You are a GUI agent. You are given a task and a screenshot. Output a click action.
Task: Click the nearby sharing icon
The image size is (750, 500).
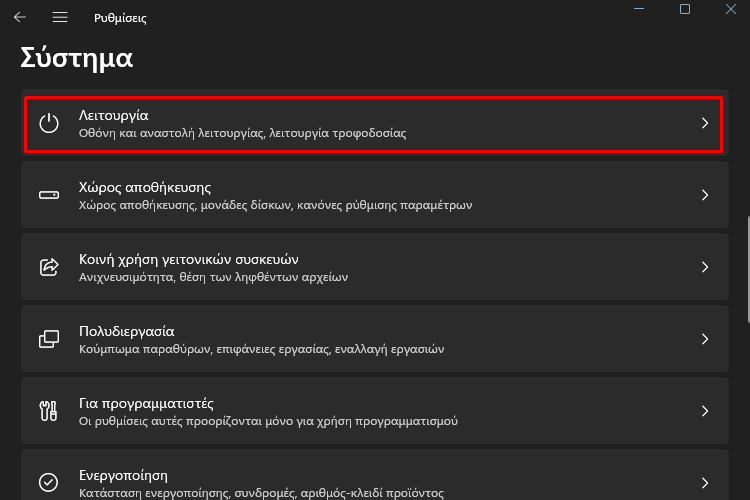(x=49, y=267)
